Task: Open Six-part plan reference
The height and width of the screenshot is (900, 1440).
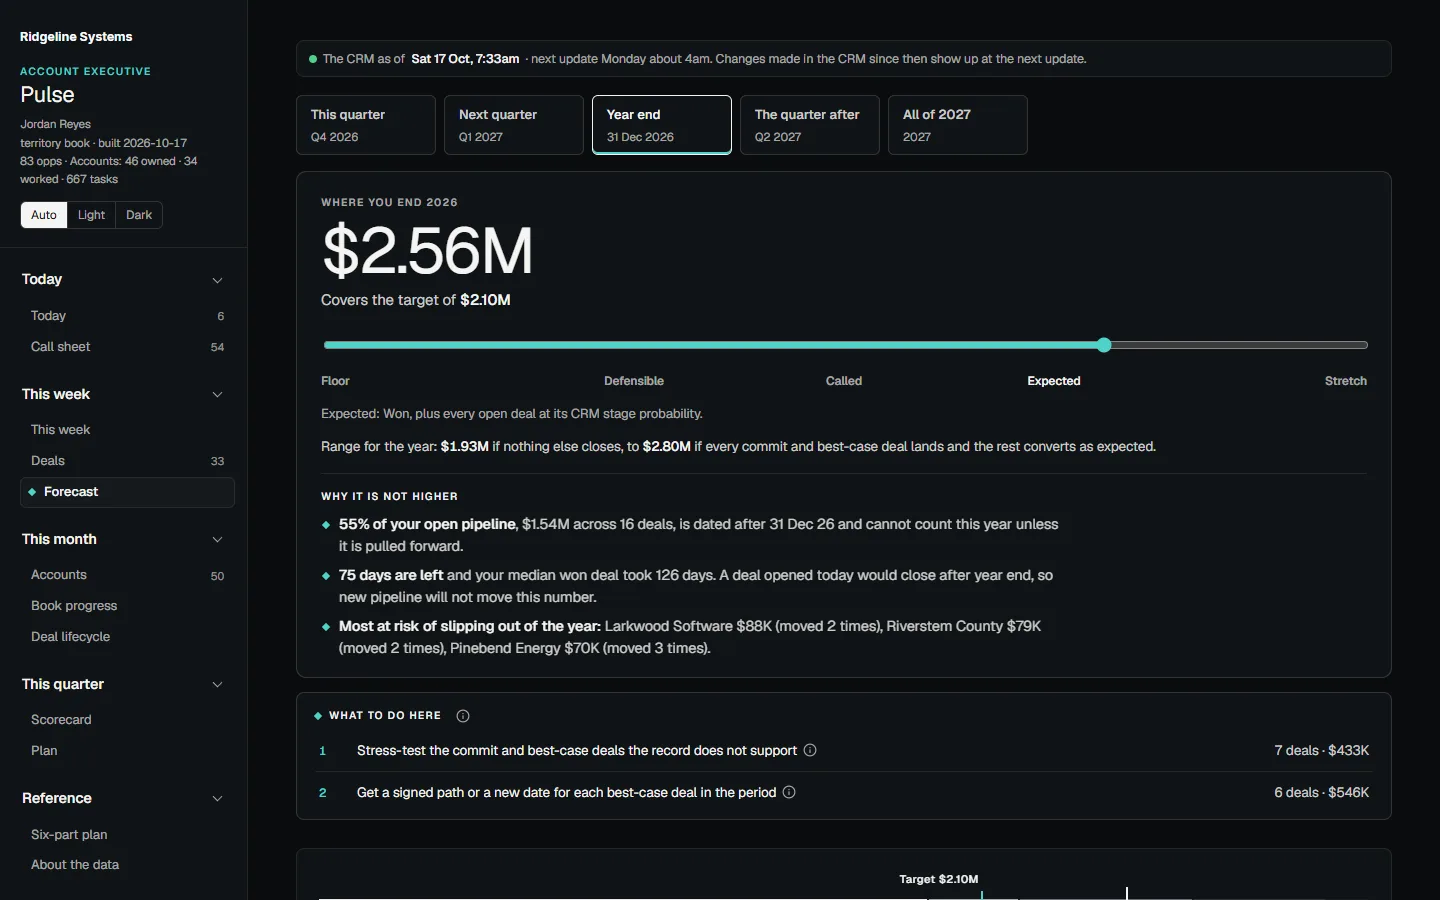Action: point(127,835)
